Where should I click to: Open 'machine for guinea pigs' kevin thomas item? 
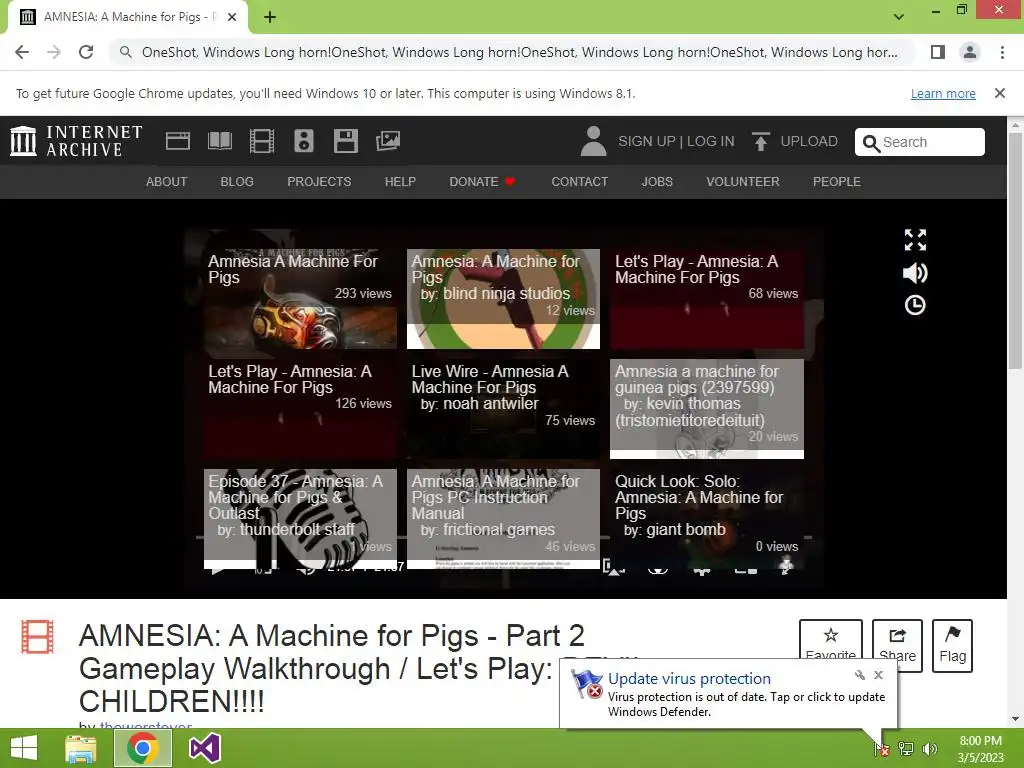click(x=707, y=409)
